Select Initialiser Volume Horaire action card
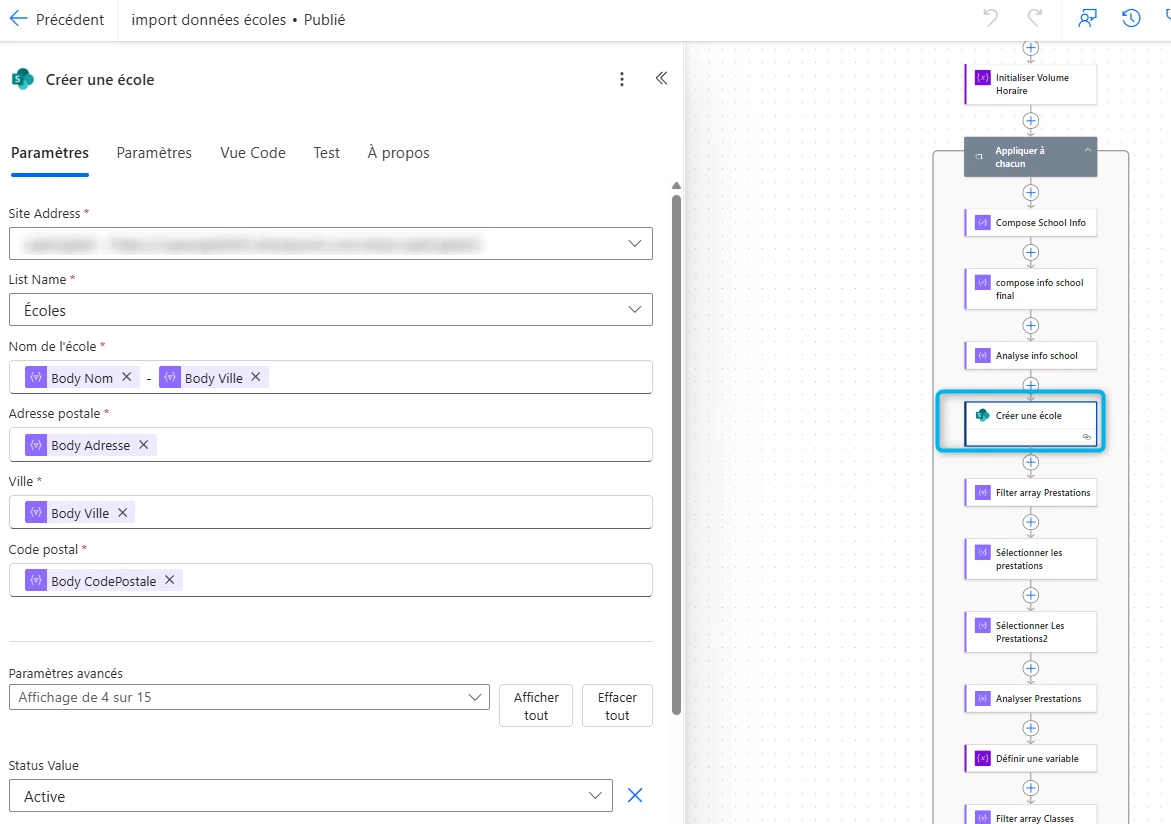Viewport: 1171px width, 824px height. coord(1031,84)
